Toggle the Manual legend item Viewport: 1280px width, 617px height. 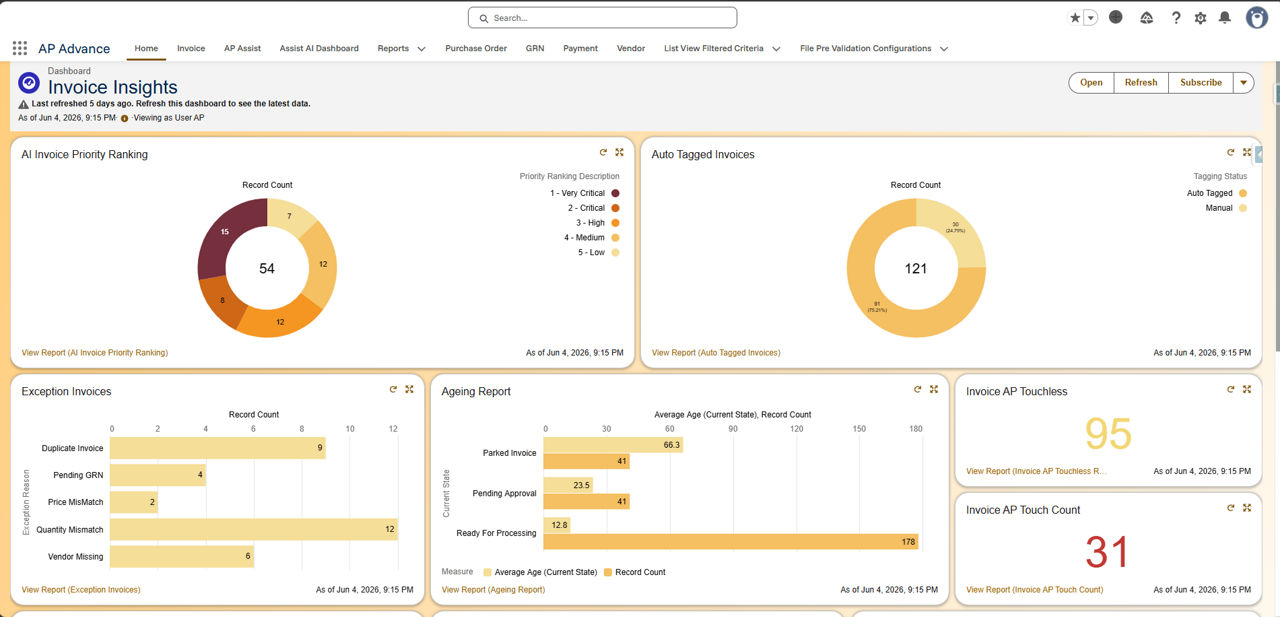[1226, 208]
